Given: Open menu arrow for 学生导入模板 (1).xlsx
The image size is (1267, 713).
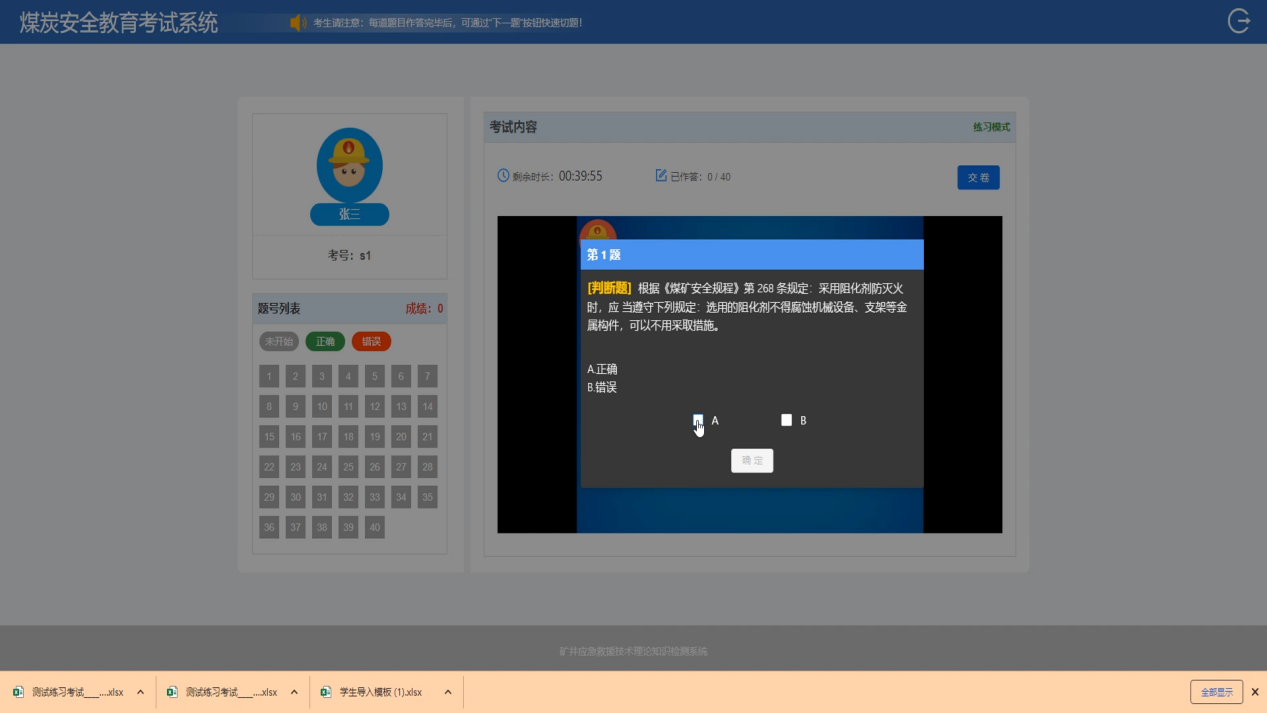Looking at the screenshot, I should coord(448,692).
